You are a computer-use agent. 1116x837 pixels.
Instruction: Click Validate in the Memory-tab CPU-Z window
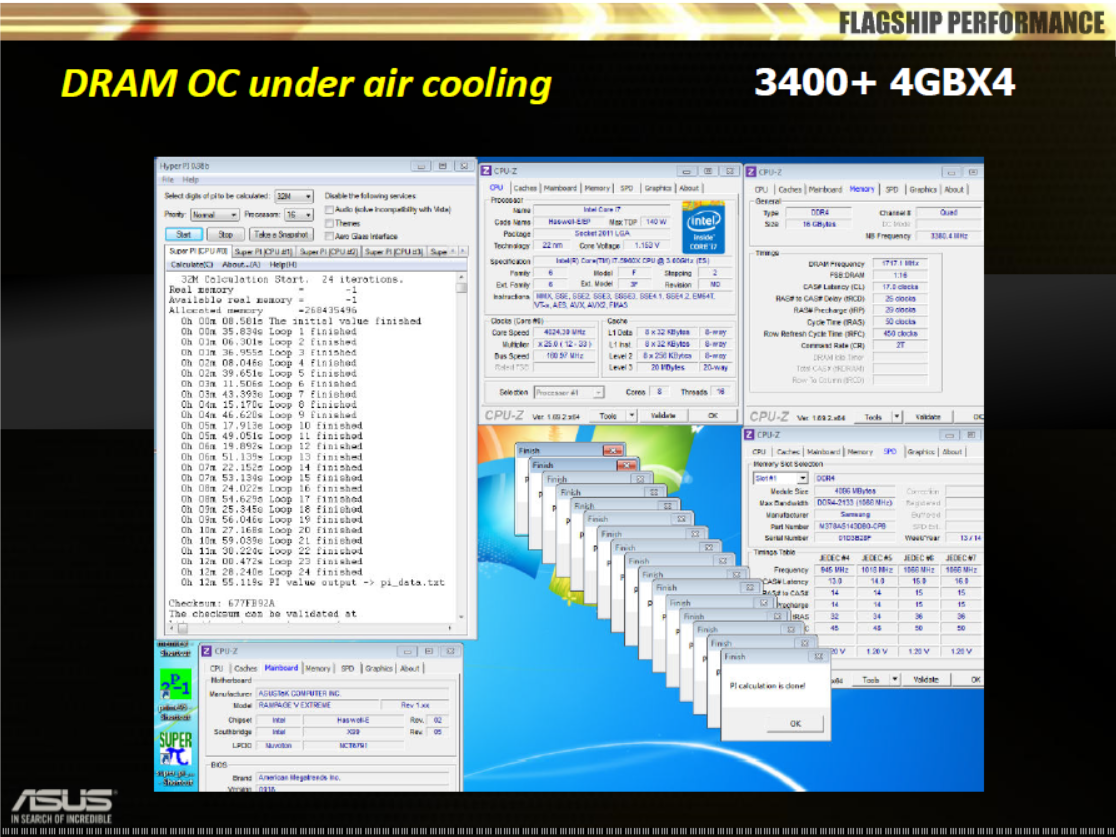point(928,417)
